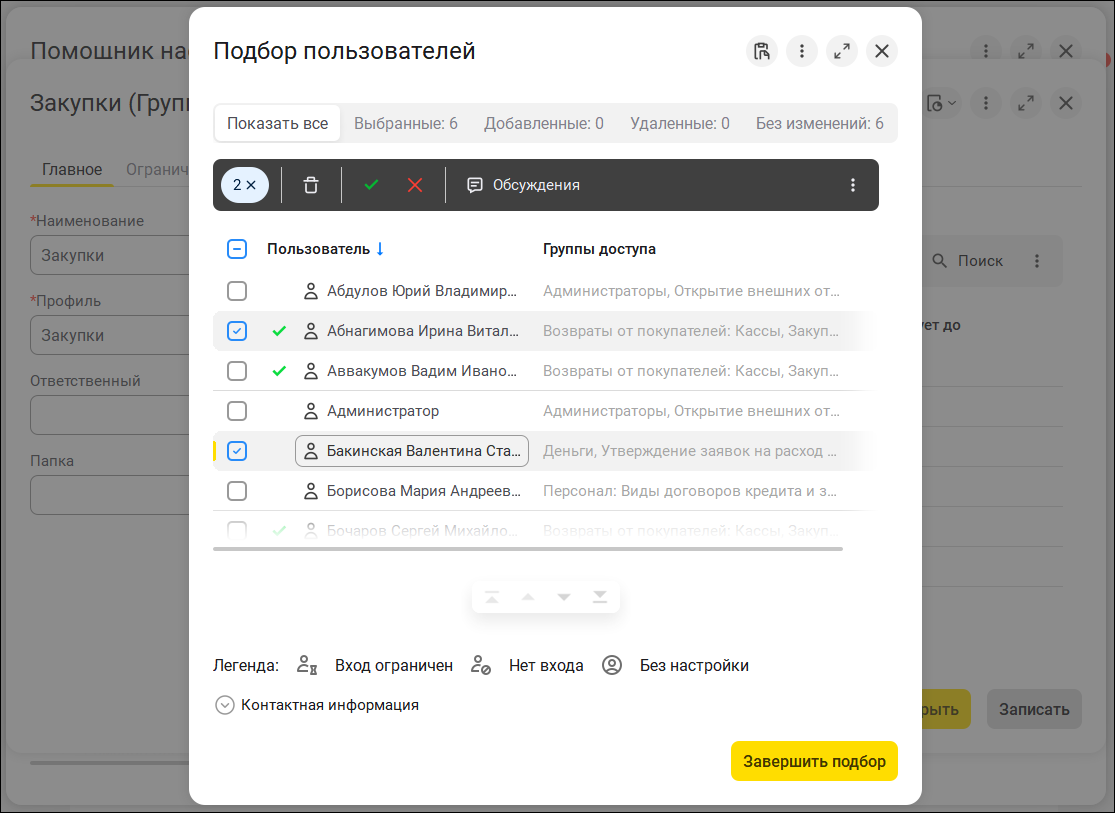Open the Главное tab in the Закупки window
This screenshot has height=813, width=1115.
point(72,169)
